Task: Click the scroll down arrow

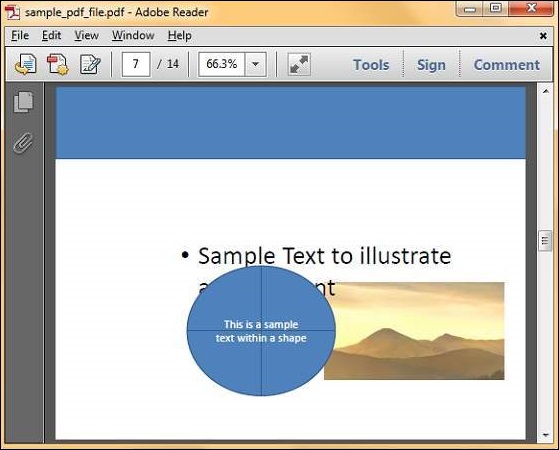Action: click(x=545, y=435)
